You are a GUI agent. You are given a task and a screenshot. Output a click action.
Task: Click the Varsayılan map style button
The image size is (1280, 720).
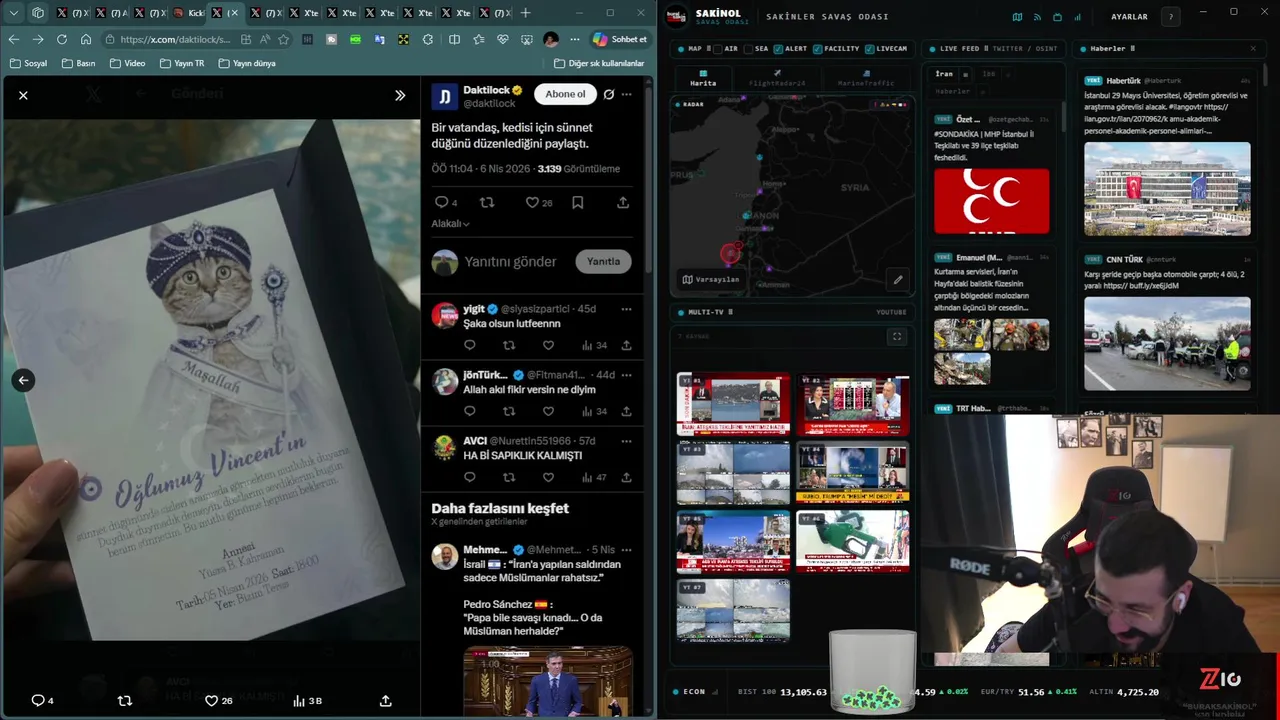coord(711,279)
